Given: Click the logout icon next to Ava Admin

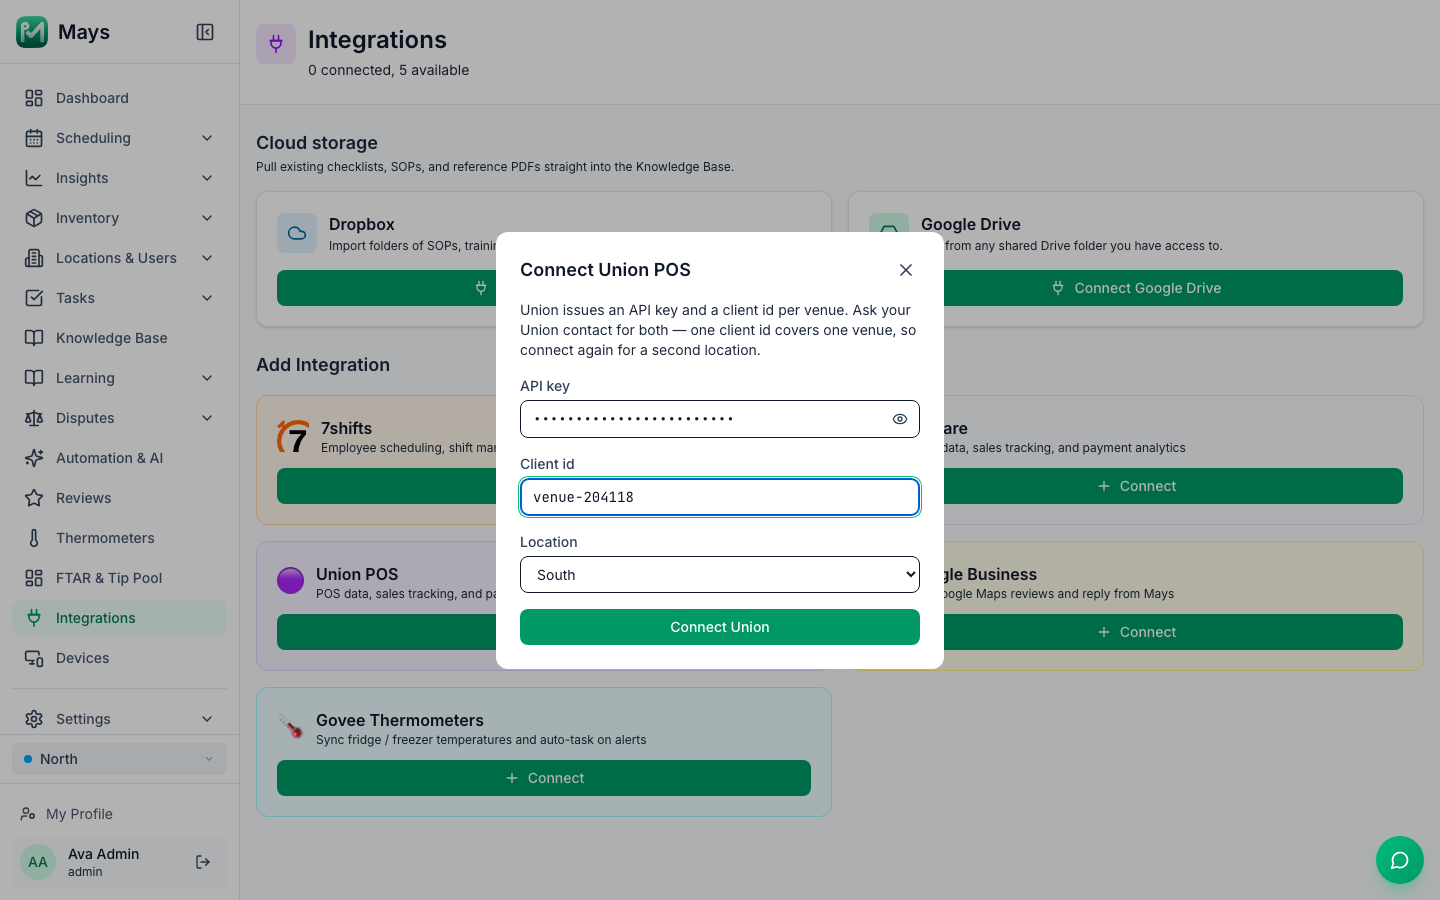Looking at the screenshot, I should (203, 862).
